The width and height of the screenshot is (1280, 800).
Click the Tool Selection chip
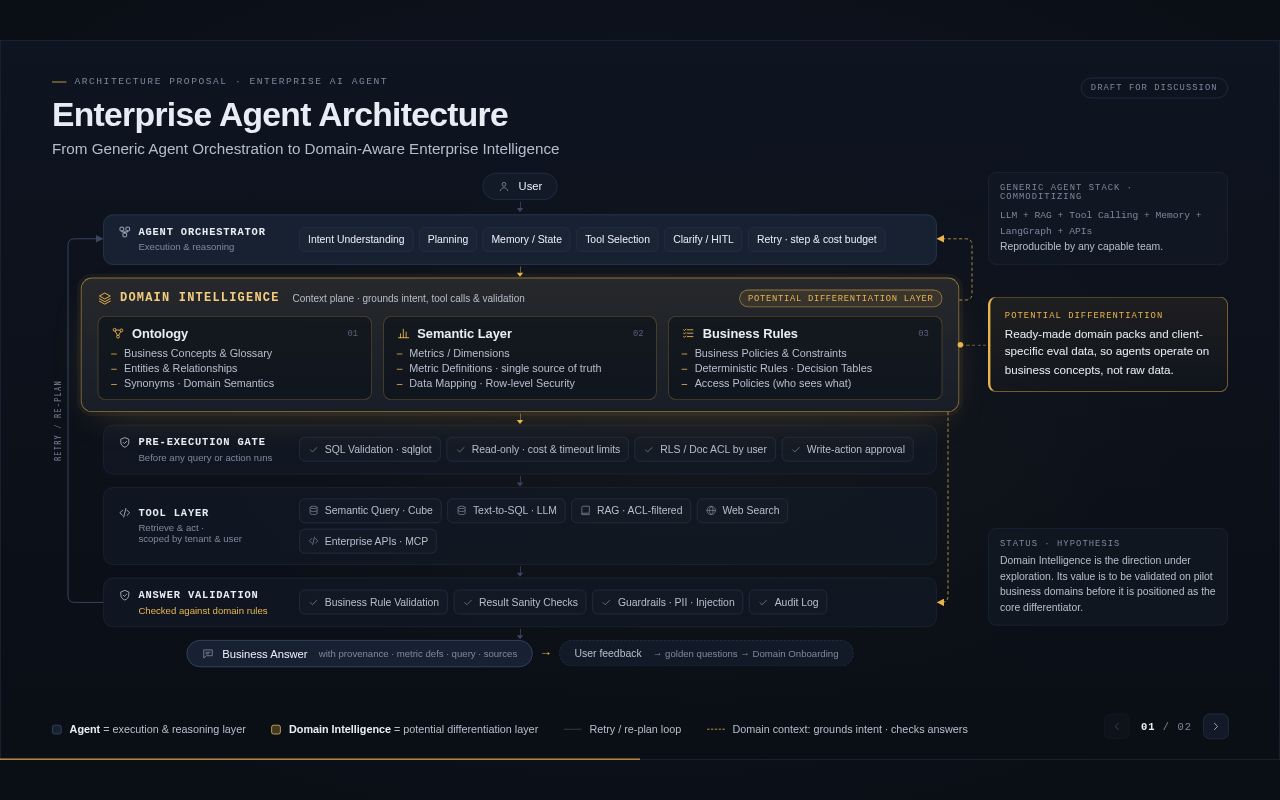(x=617, y=240)
